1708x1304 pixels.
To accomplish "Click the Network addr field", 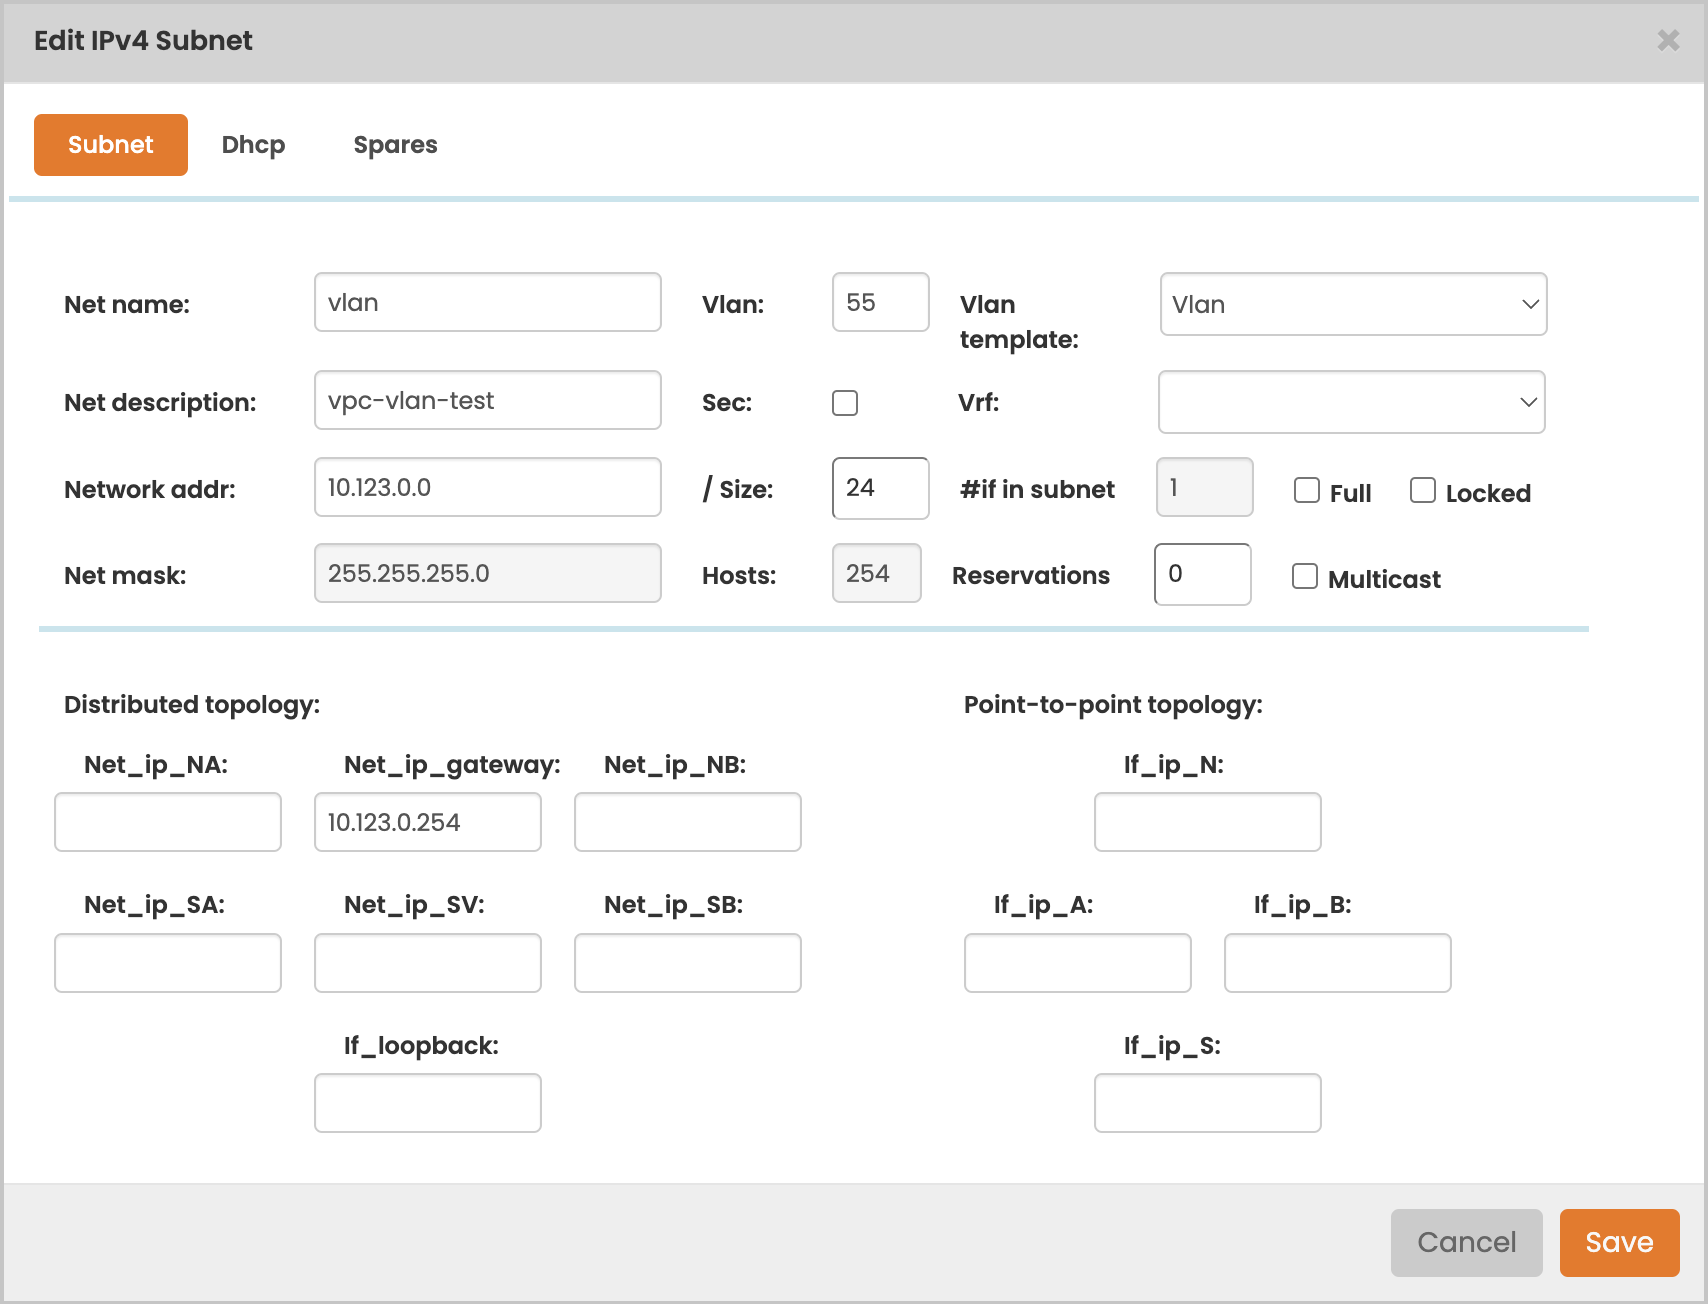I will 487,487.
